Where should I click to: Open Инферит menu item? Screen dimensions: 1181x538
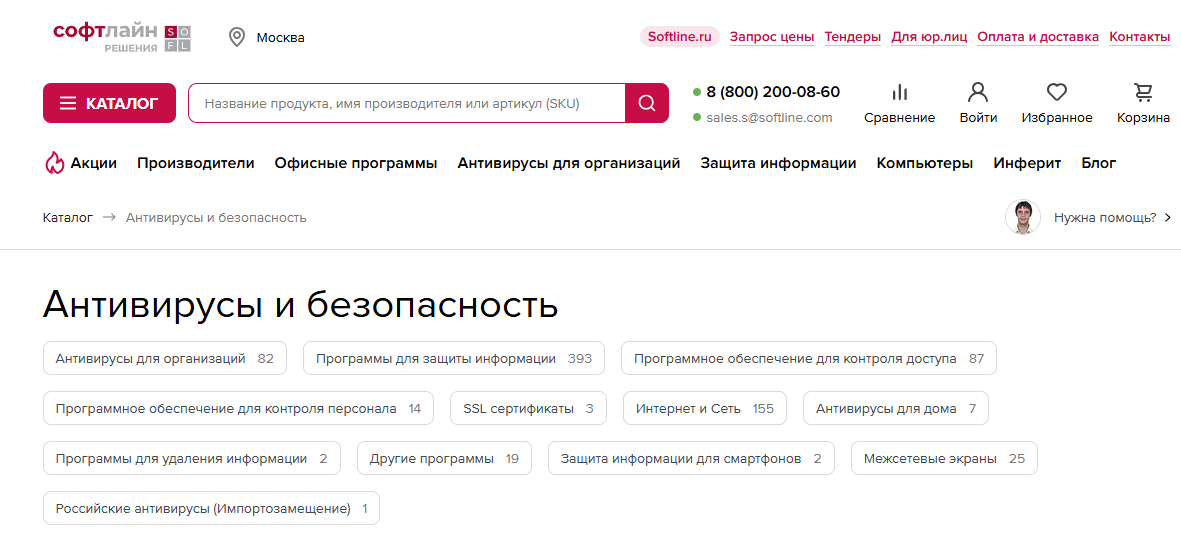tap(1027, 163)
